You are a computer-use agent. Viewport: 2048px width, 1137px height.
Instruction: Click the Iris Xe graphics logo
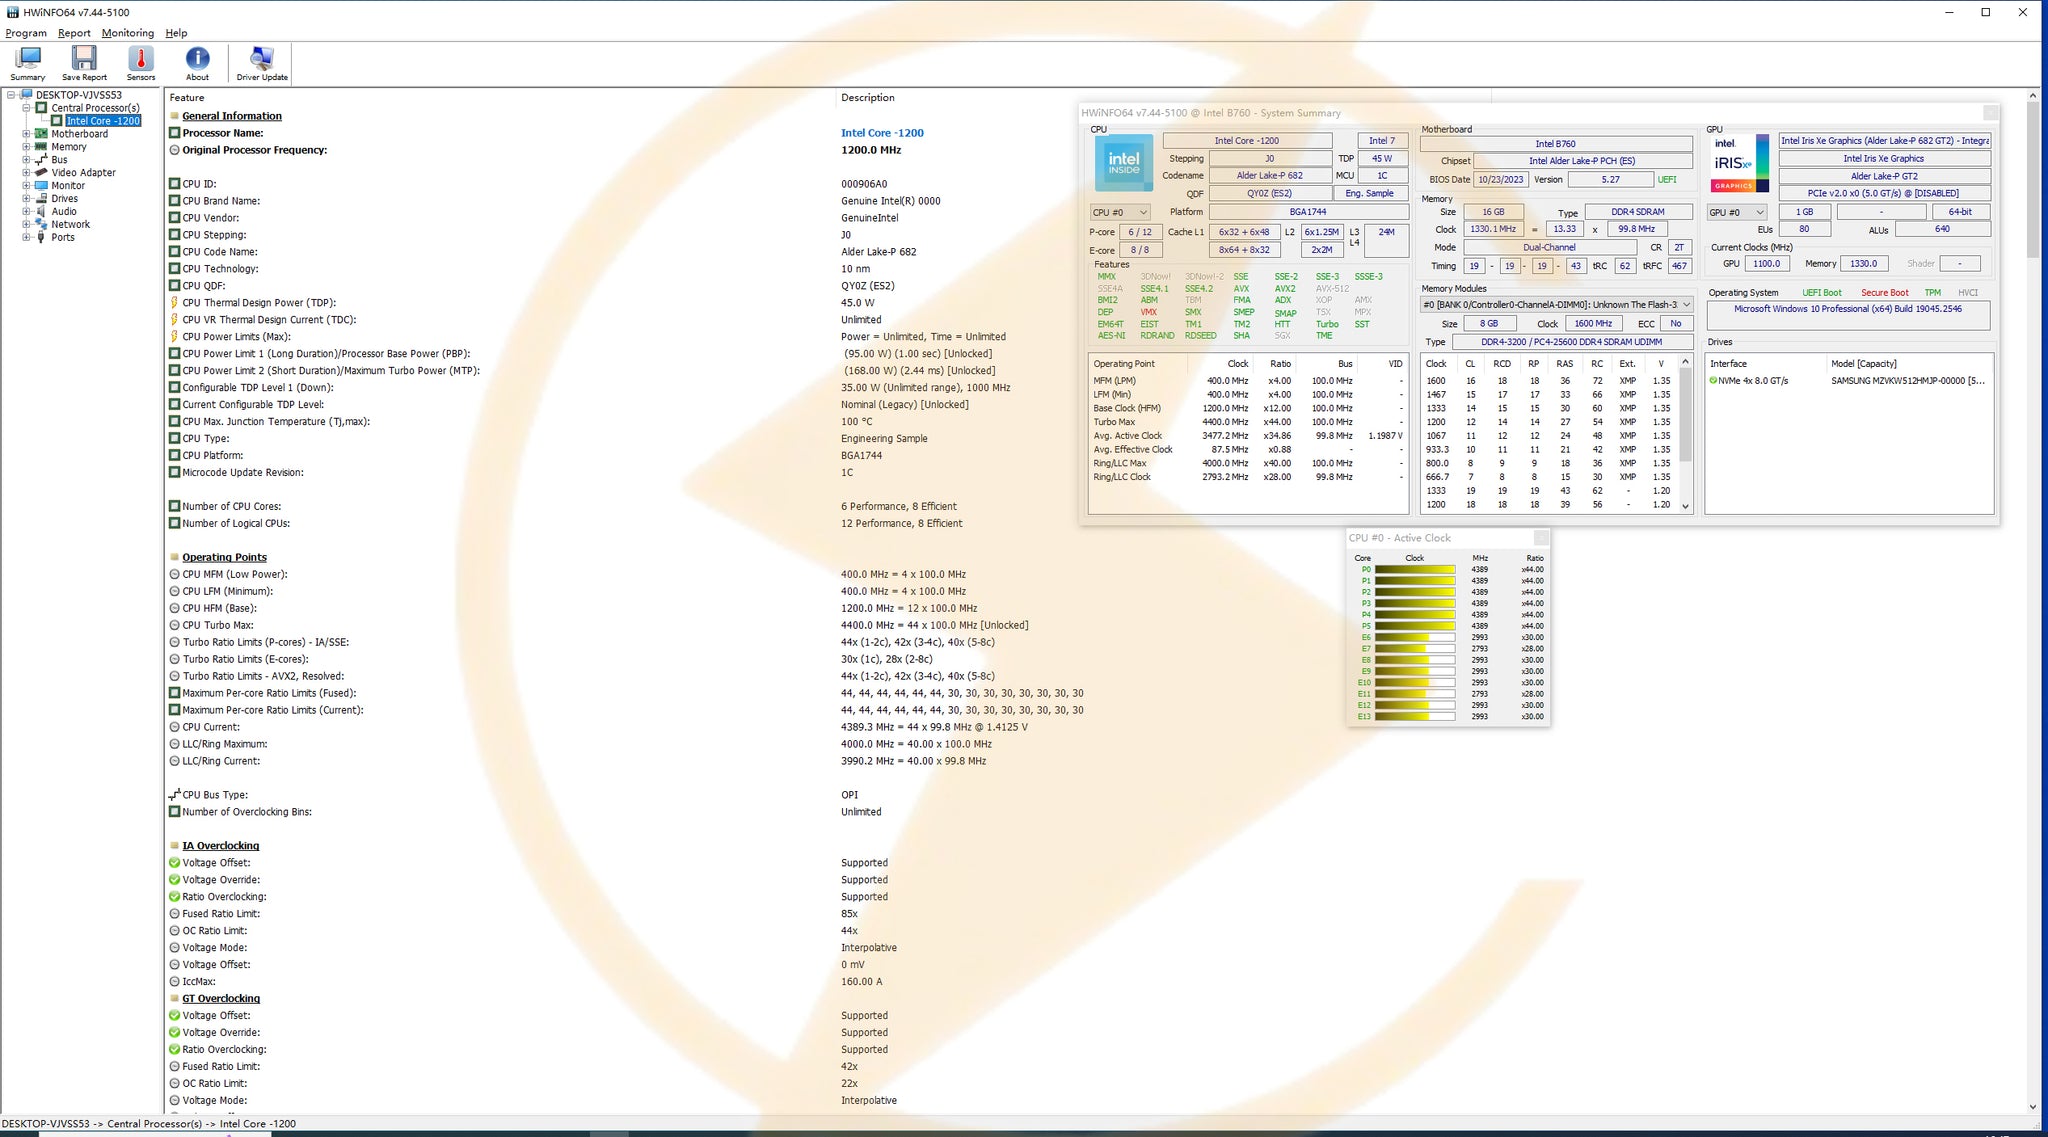1739,163
